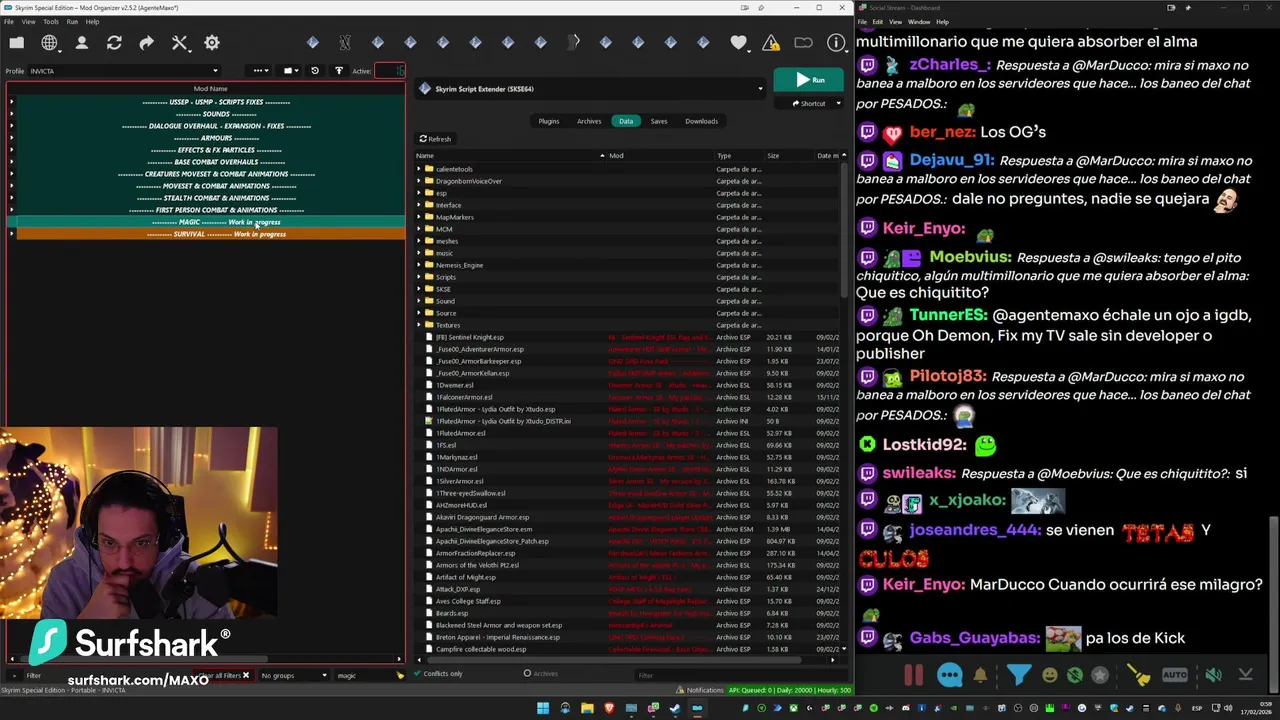Click the blue funnel filter icon in Social Stream
This screenshot has width=1280, height=720.
click(x=1018, y=675)
